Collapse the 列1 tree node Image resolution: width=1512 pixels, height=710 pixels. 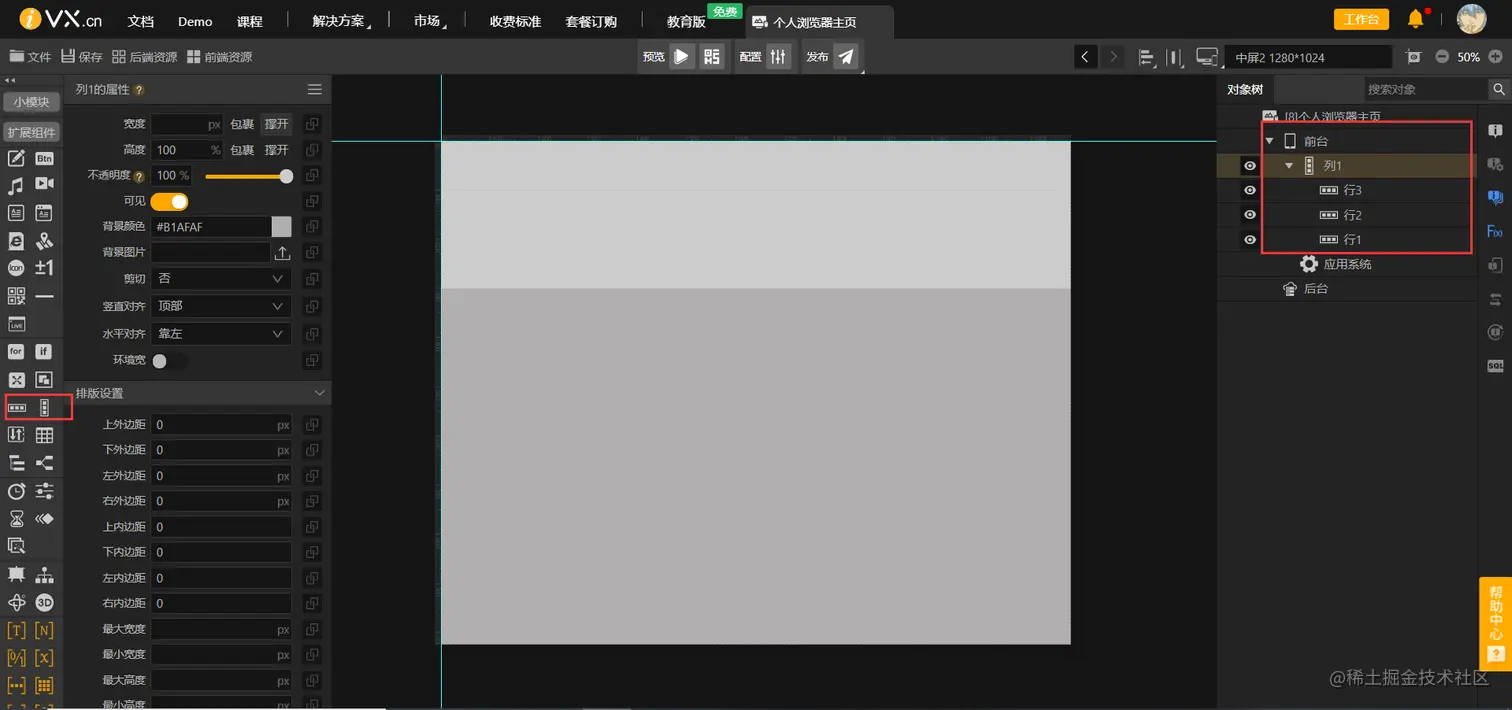[1289, 165]
